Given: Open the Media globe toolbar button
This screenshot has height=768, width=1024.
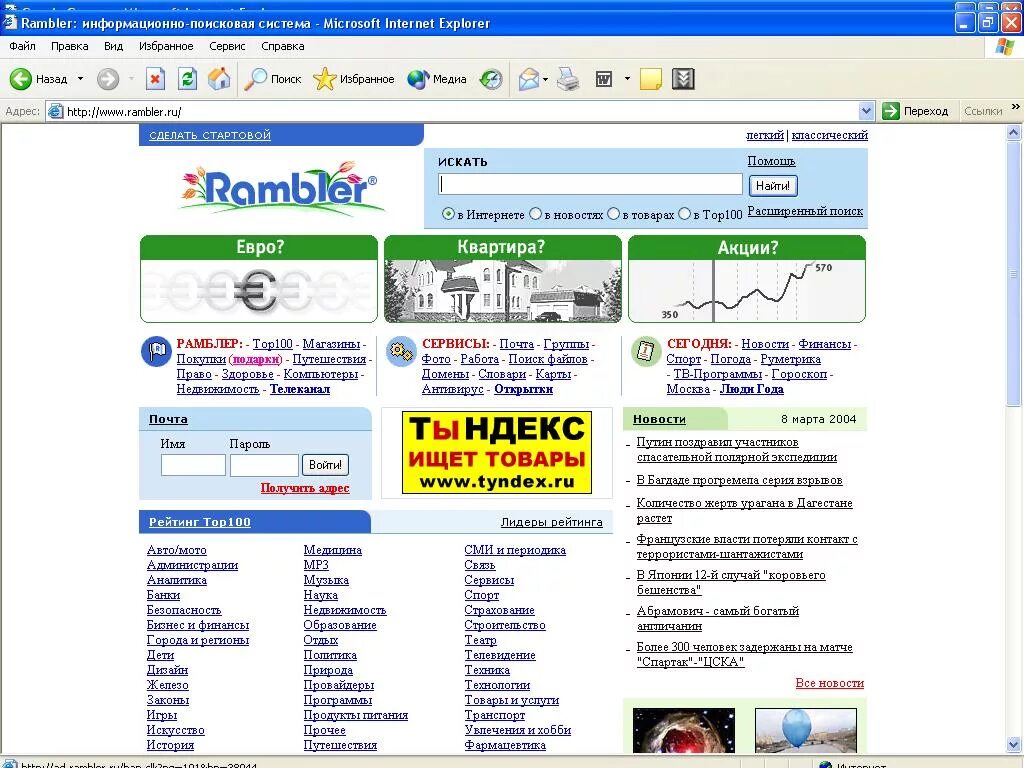Looking at the screenshot, I should 436,79.
